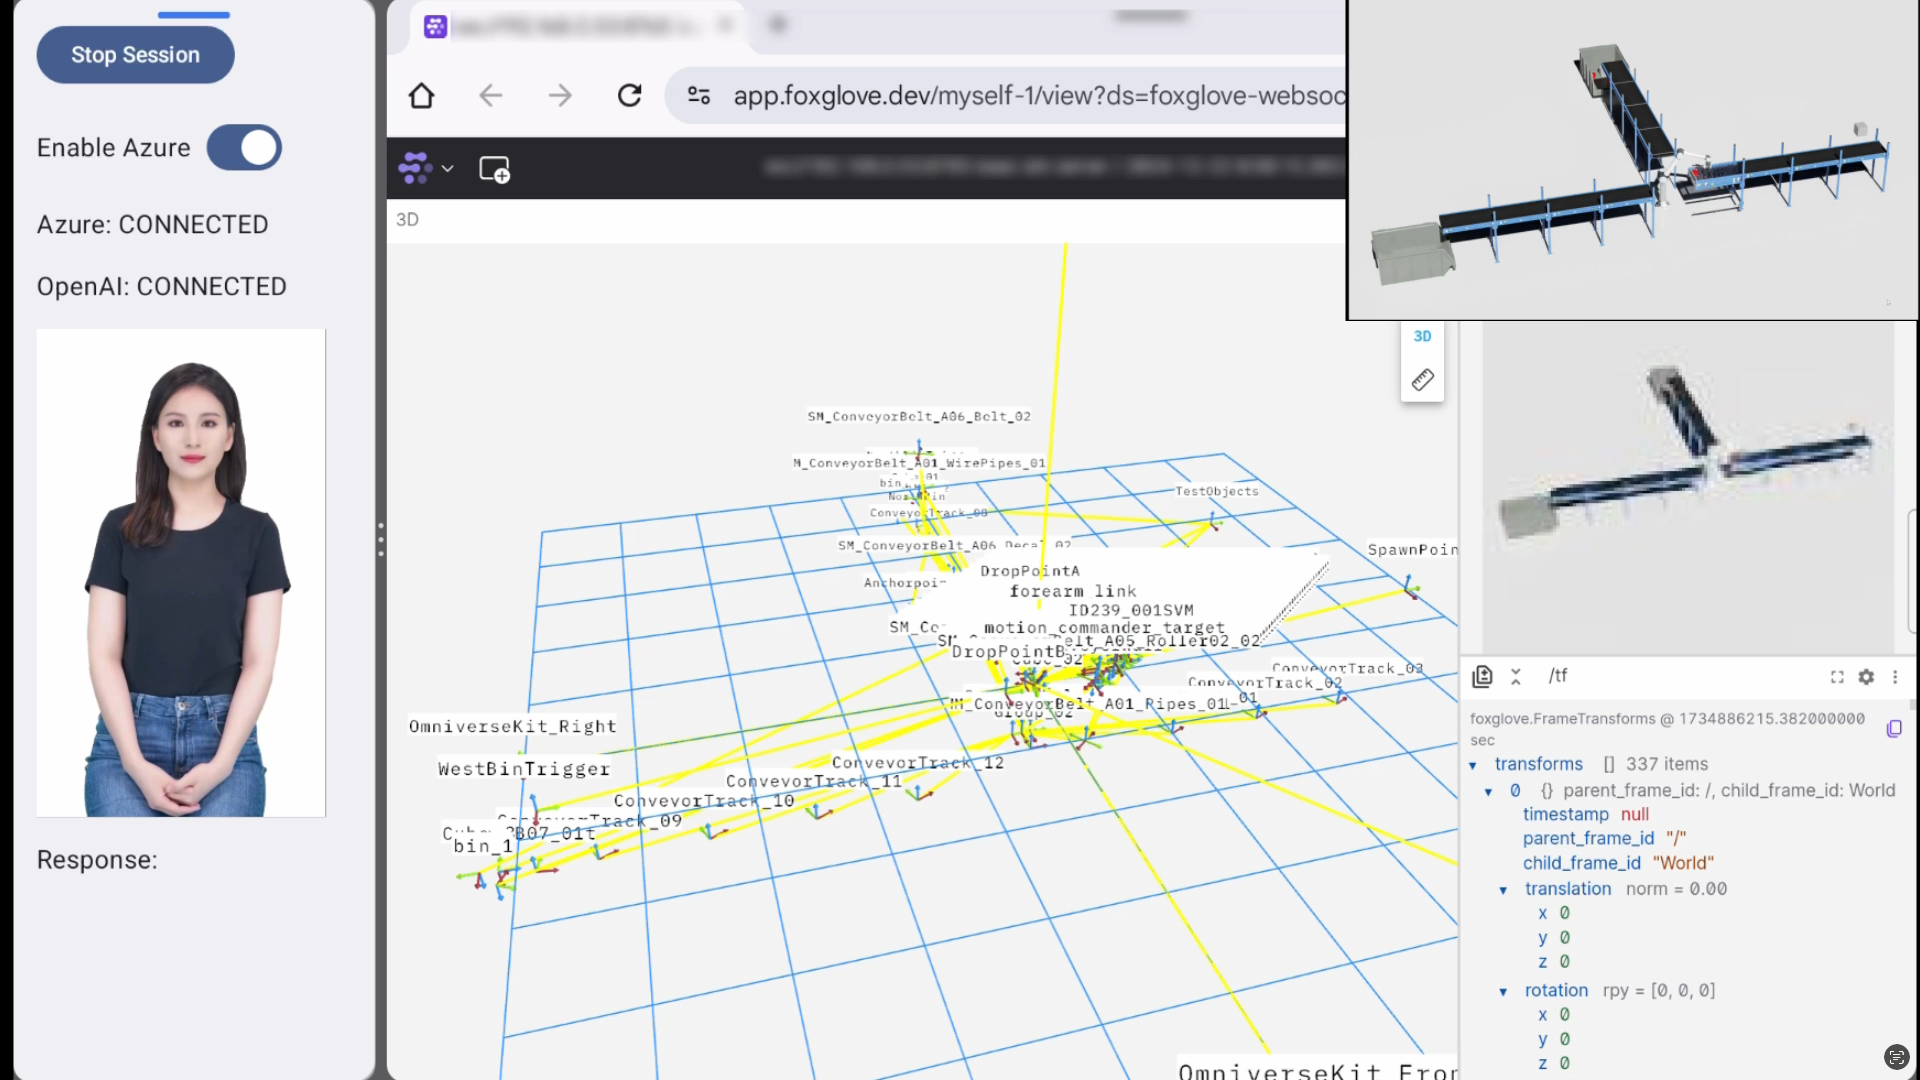The image size is (1920, 1080).
Task: Copy the FrameTransforms message to clipboard
Action: 1894,729
